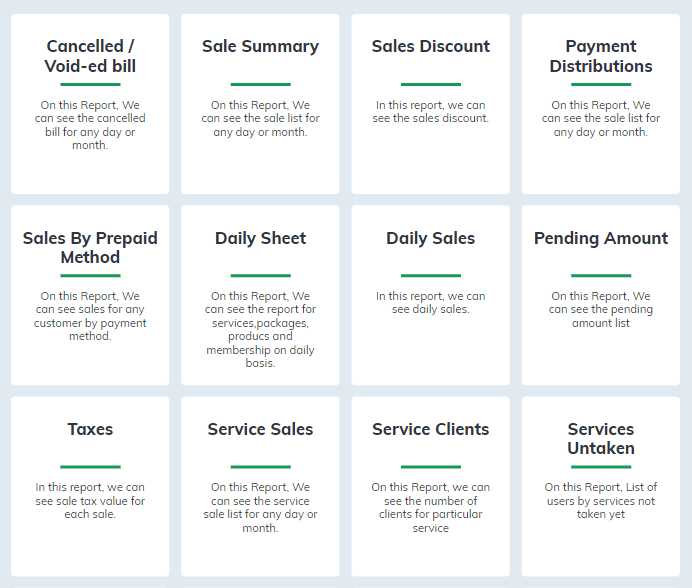Open Sales By Prepaid Method report

pyautogui.click(x=90, y=295)
